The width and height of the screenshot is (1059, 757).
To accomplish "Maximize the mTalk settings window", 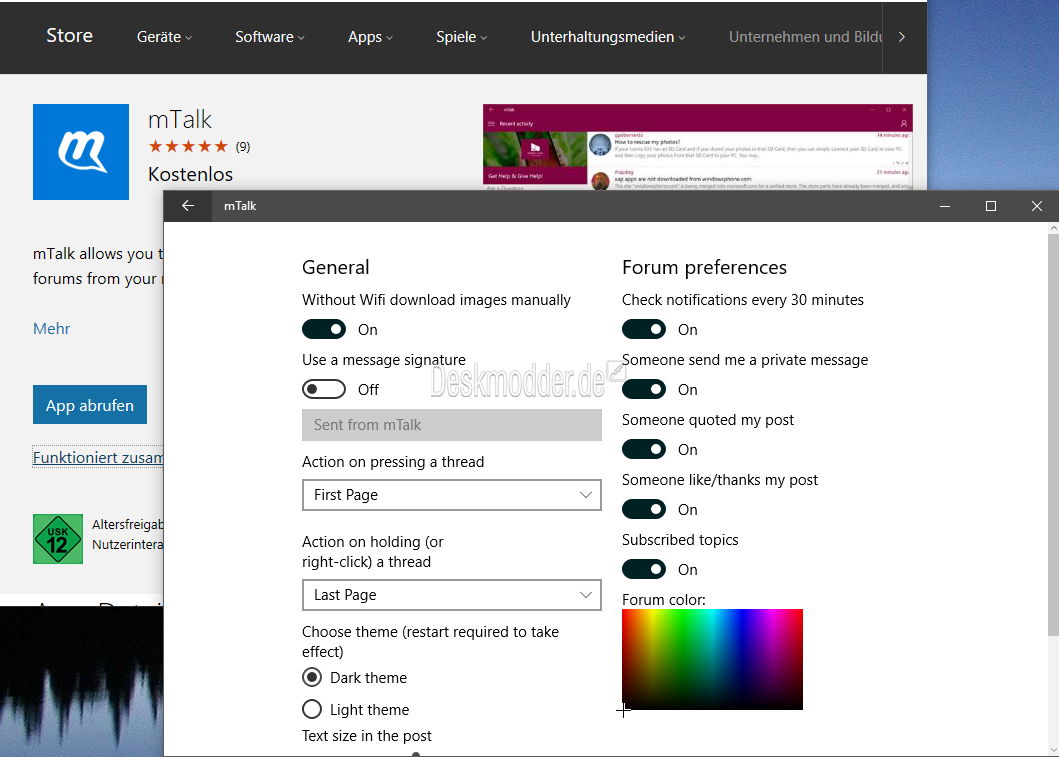I will click(991, 206).
